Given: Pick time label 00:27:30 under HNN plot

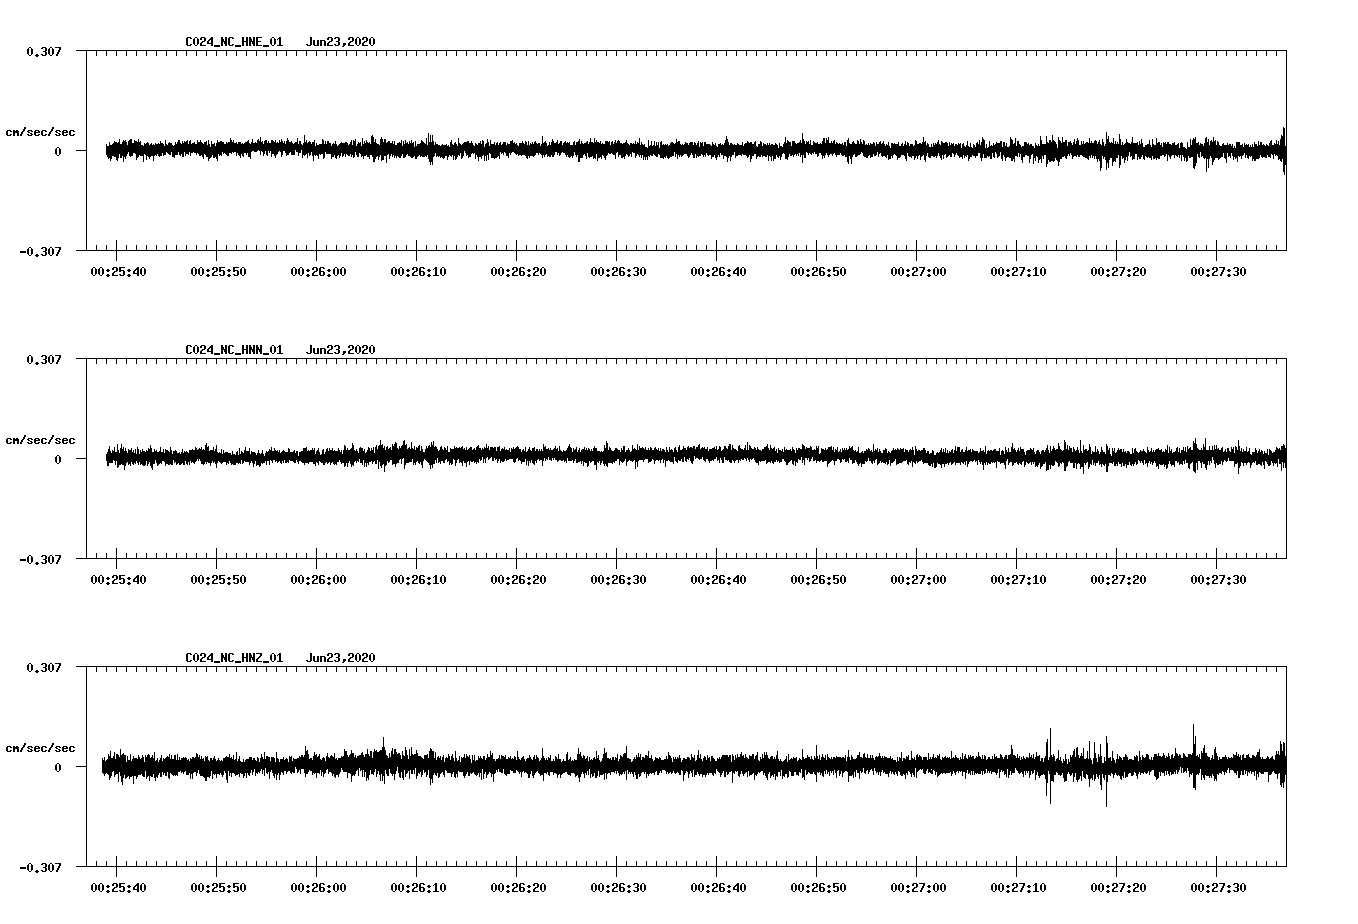Looking at the screenshot, I should click(x=1218, y=580).
